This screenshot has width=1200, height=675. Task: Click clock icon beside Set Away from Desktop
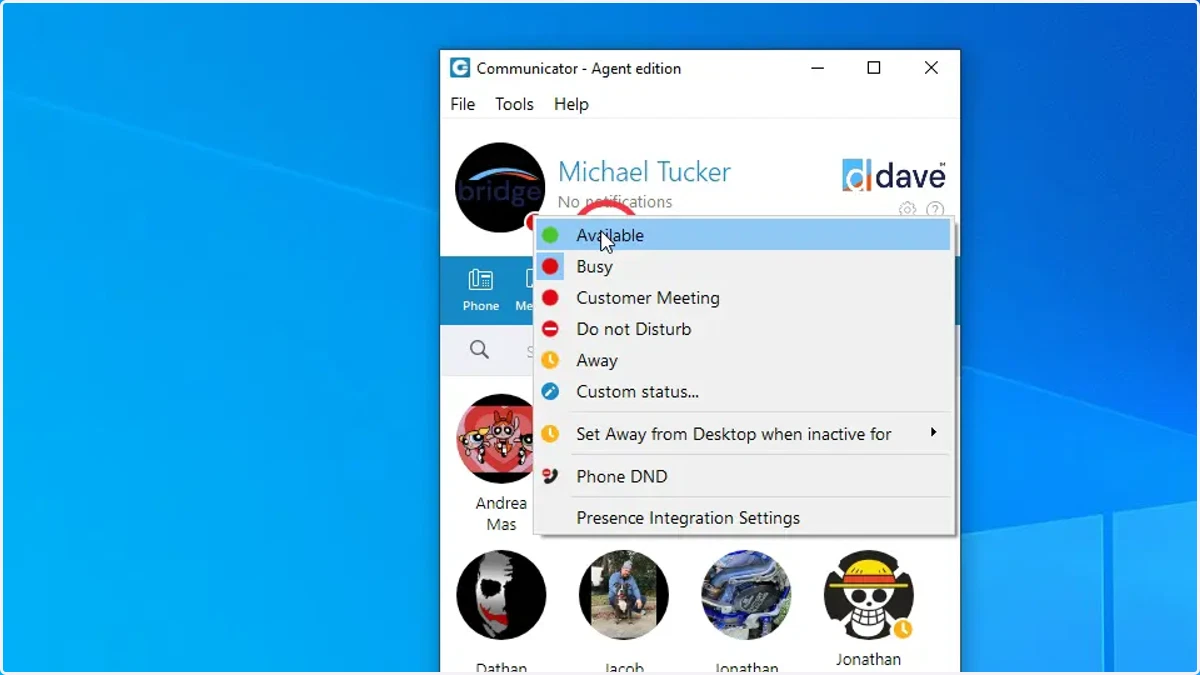tap(550, 434)
